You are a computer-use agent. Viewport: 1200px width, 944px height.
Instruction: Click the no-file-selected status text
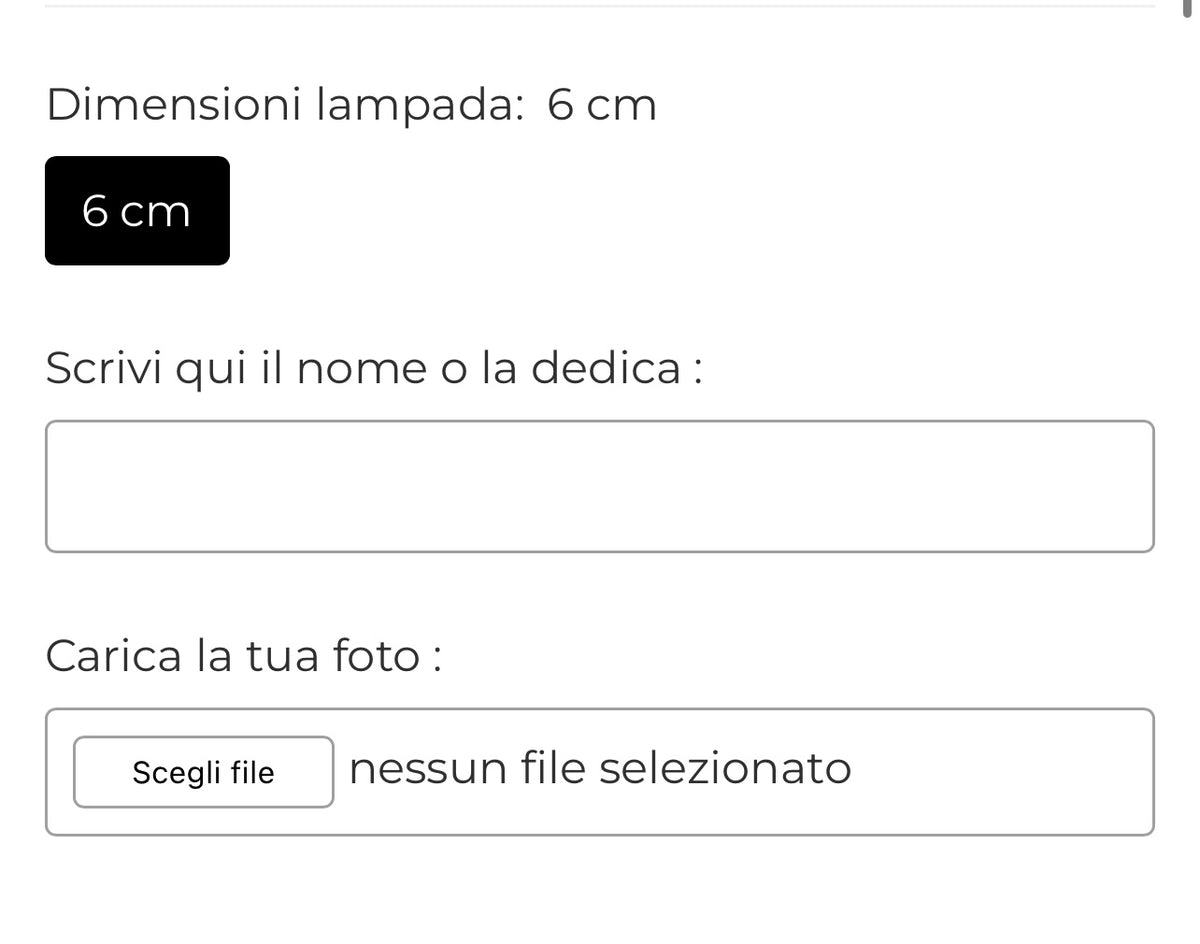point(600,769)
